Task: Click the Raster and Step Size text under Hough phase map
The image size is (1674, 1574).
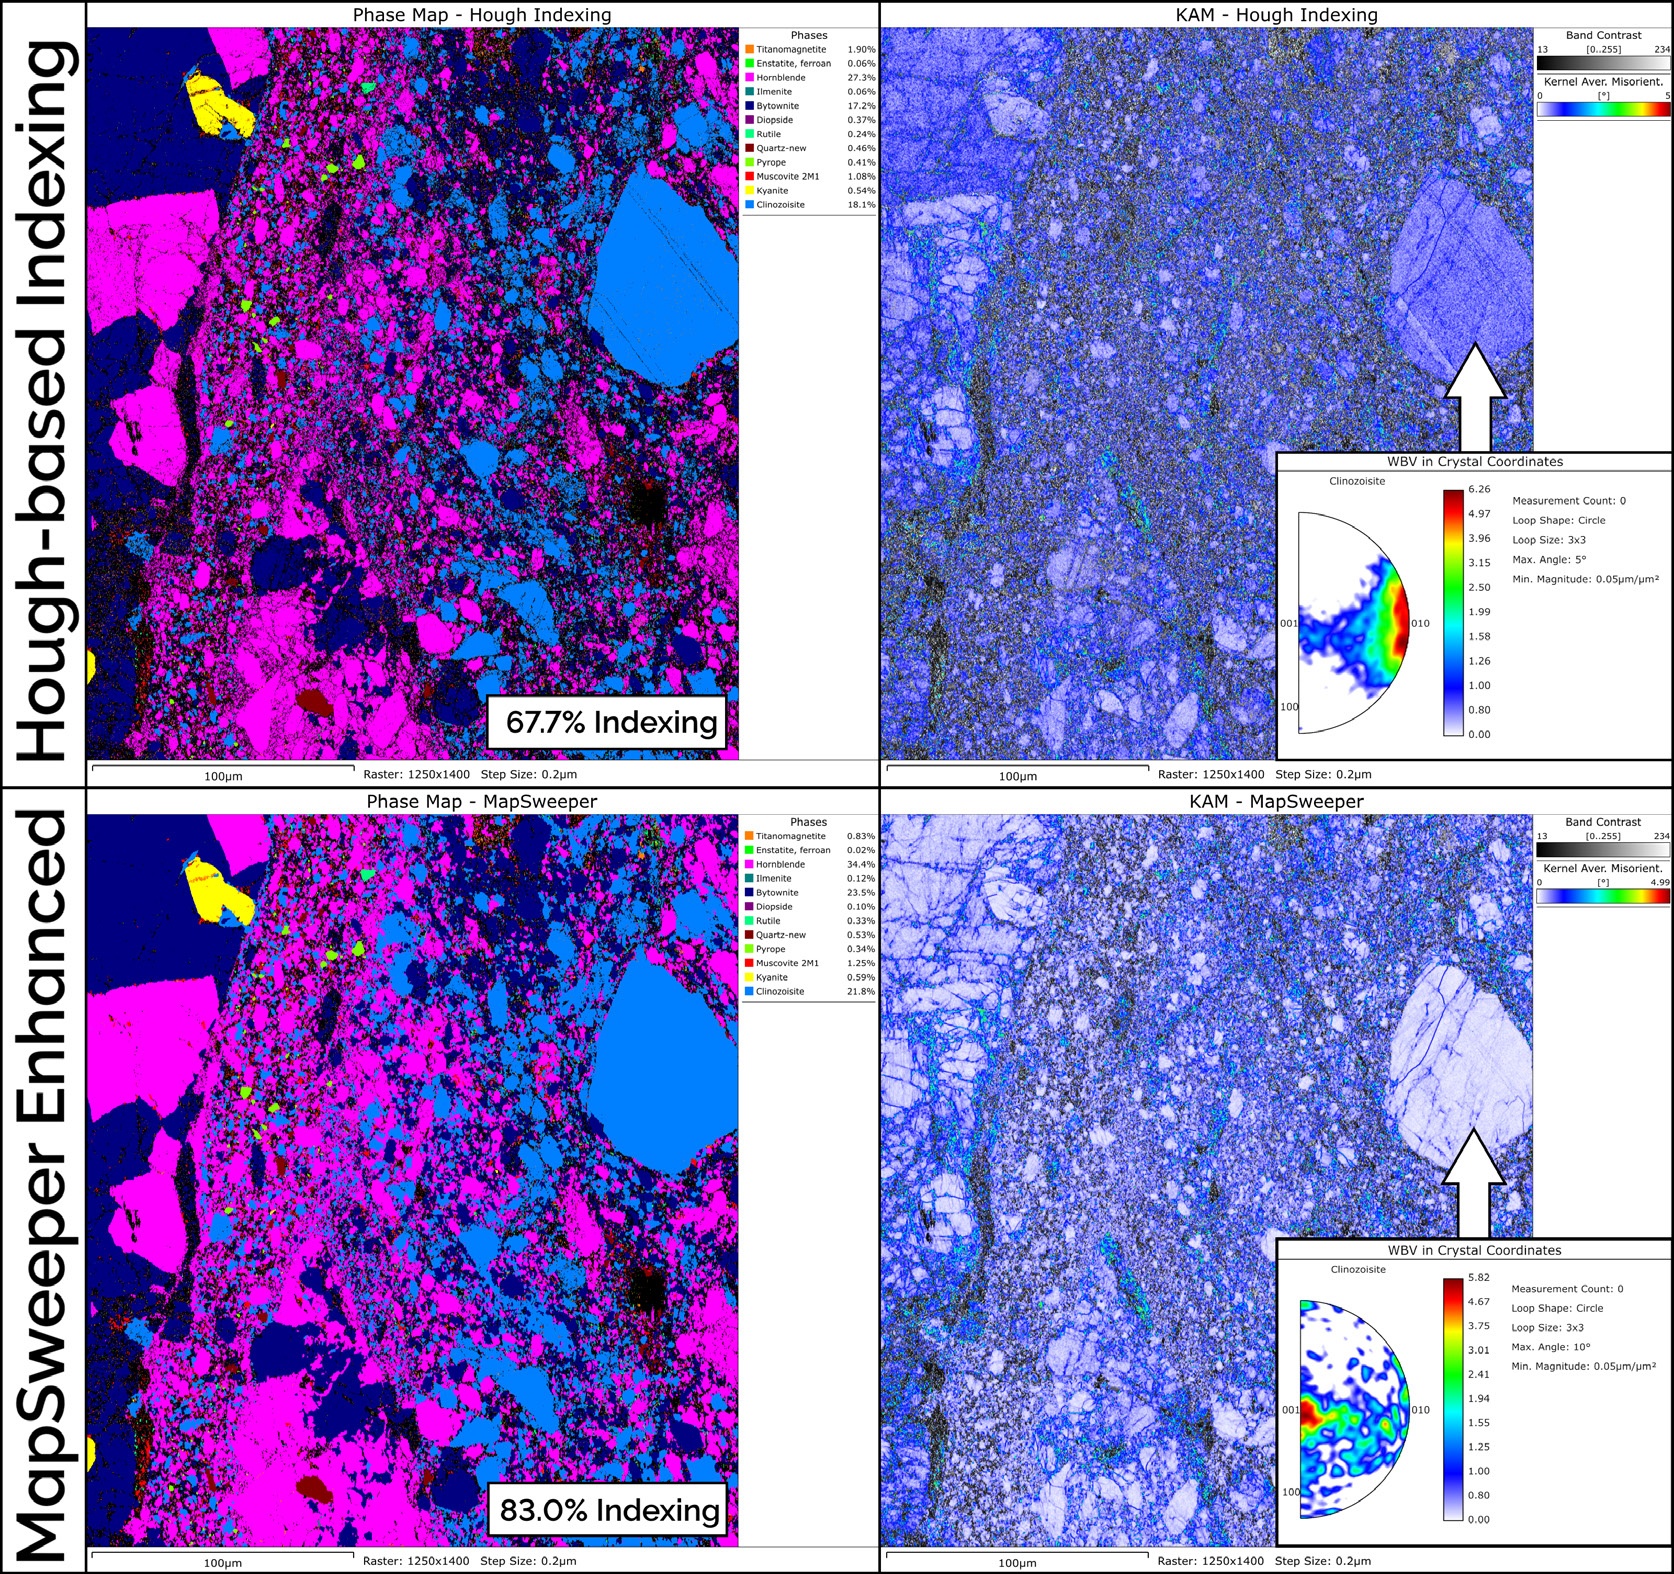Action: [x=470, y=774]
